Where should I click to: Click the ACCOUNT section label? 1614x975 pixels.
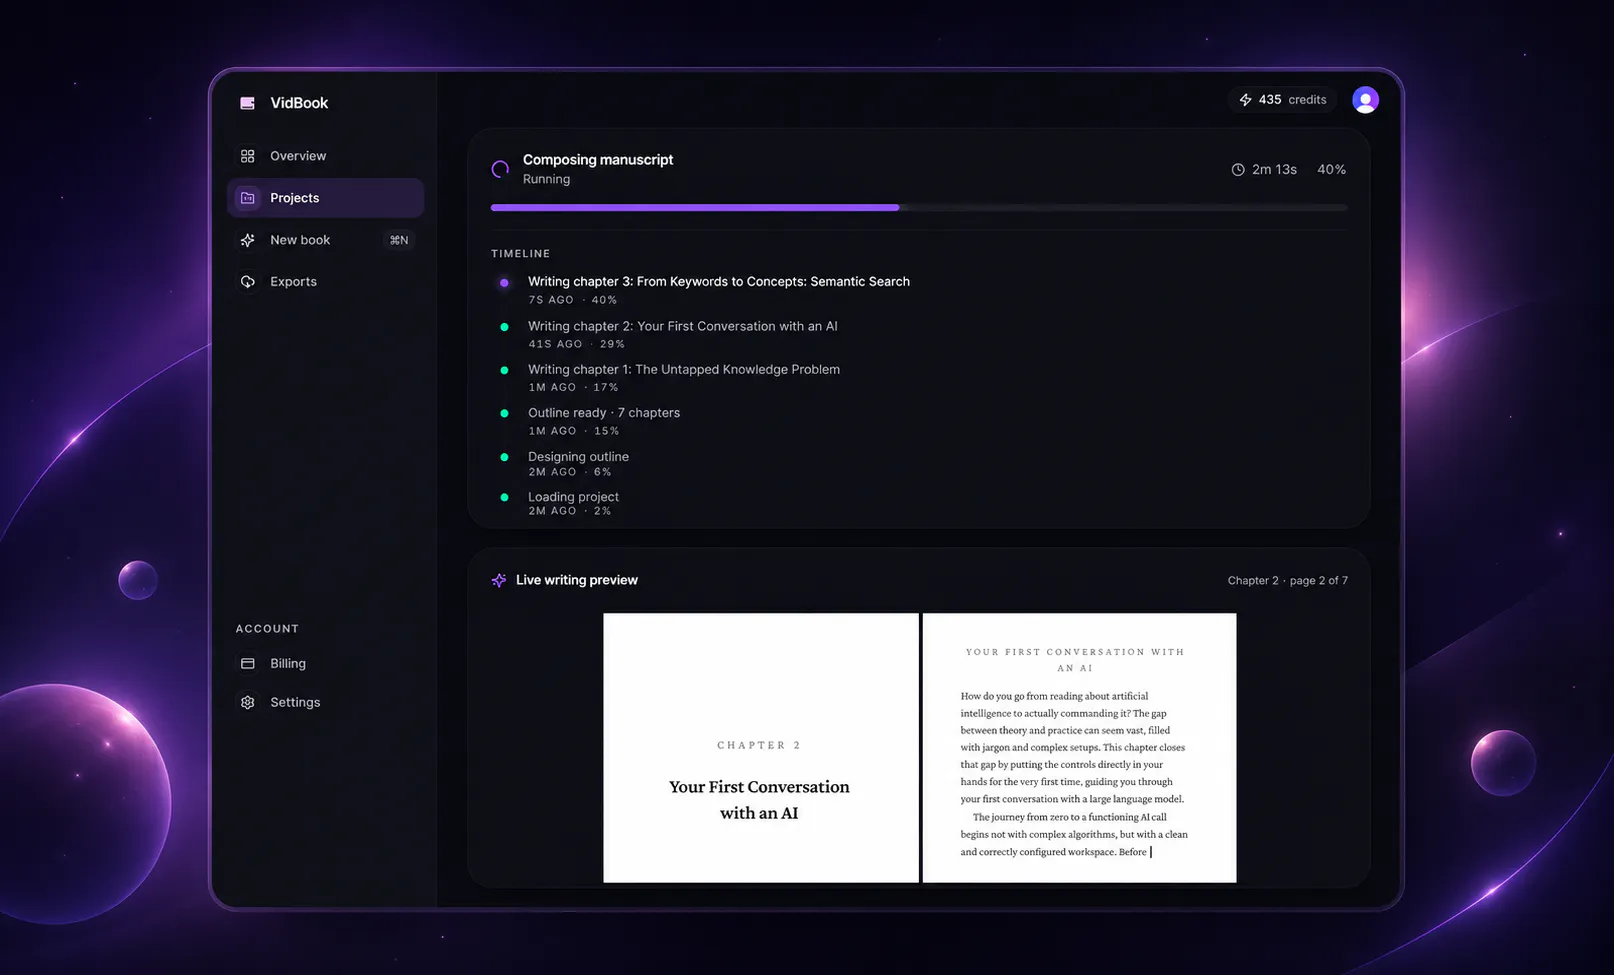267,629
